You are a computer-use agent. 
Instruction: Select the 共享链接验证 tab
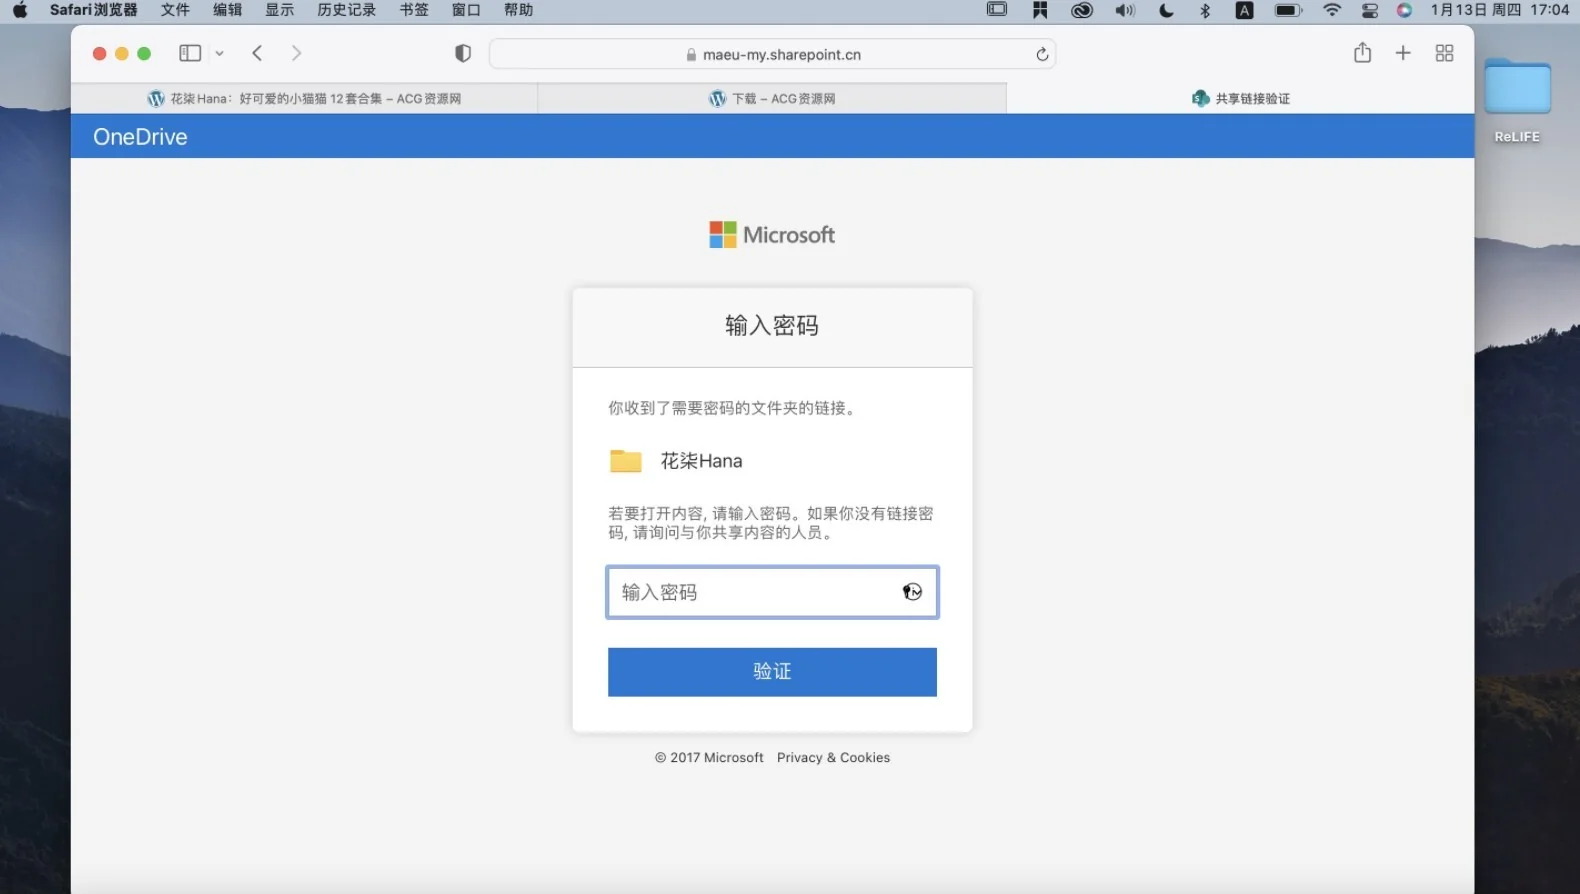tap(1240, 98)
